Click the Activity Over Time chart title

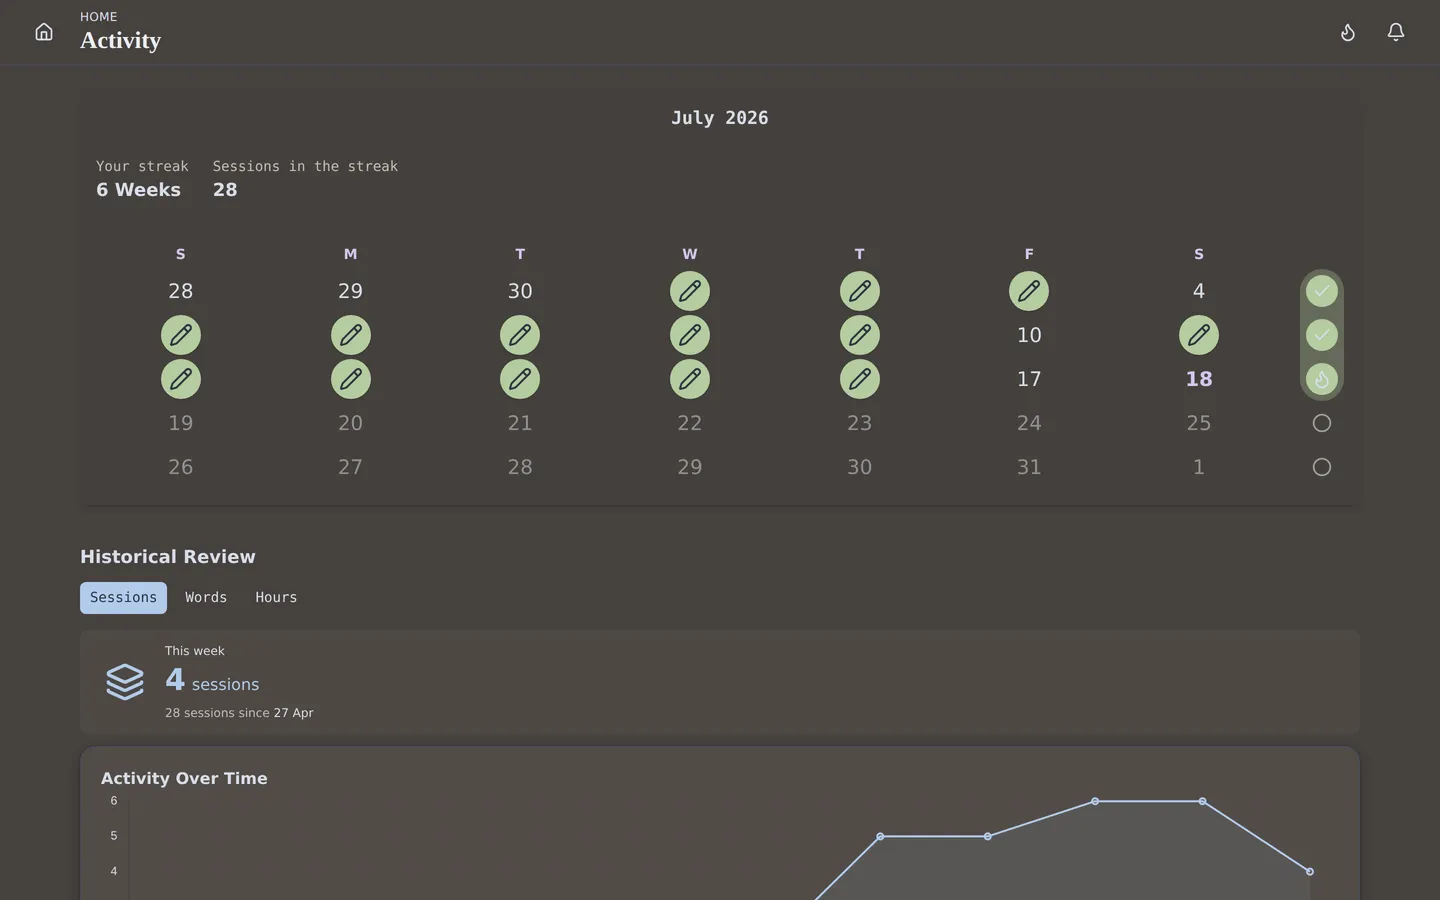click(x=184, y=778)
